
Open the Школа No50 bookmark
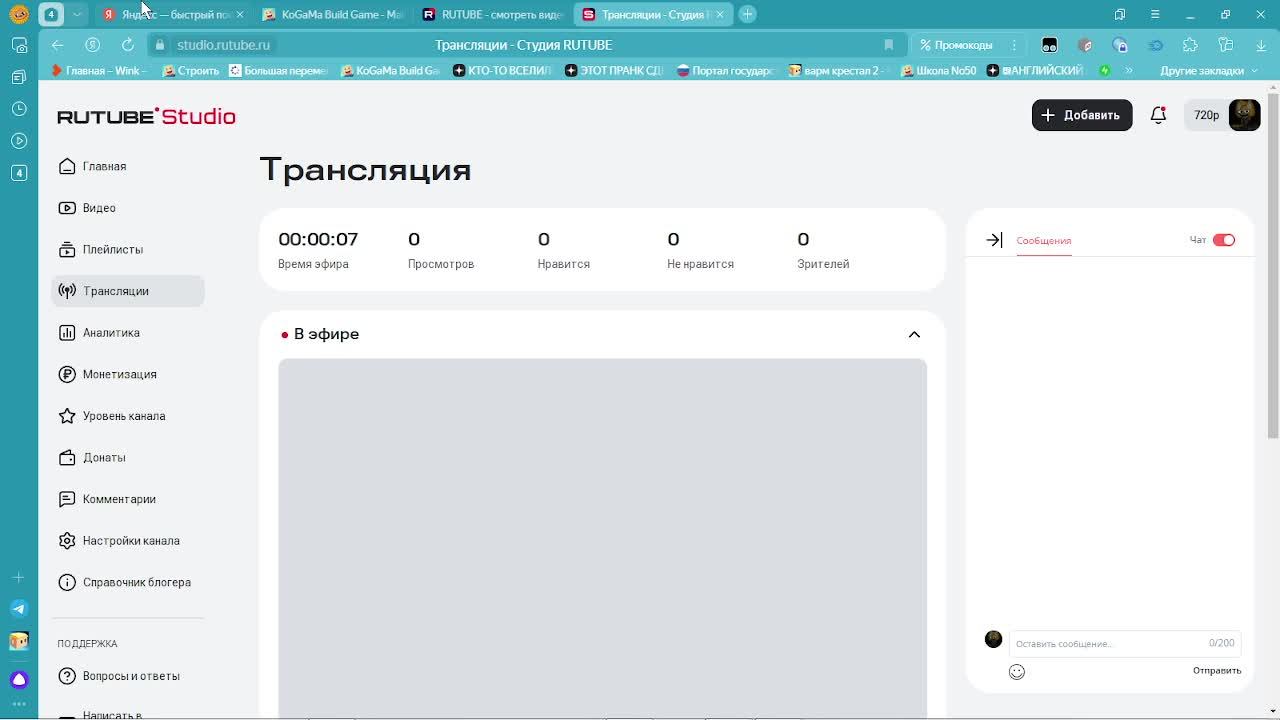click(x=939, y=71)
